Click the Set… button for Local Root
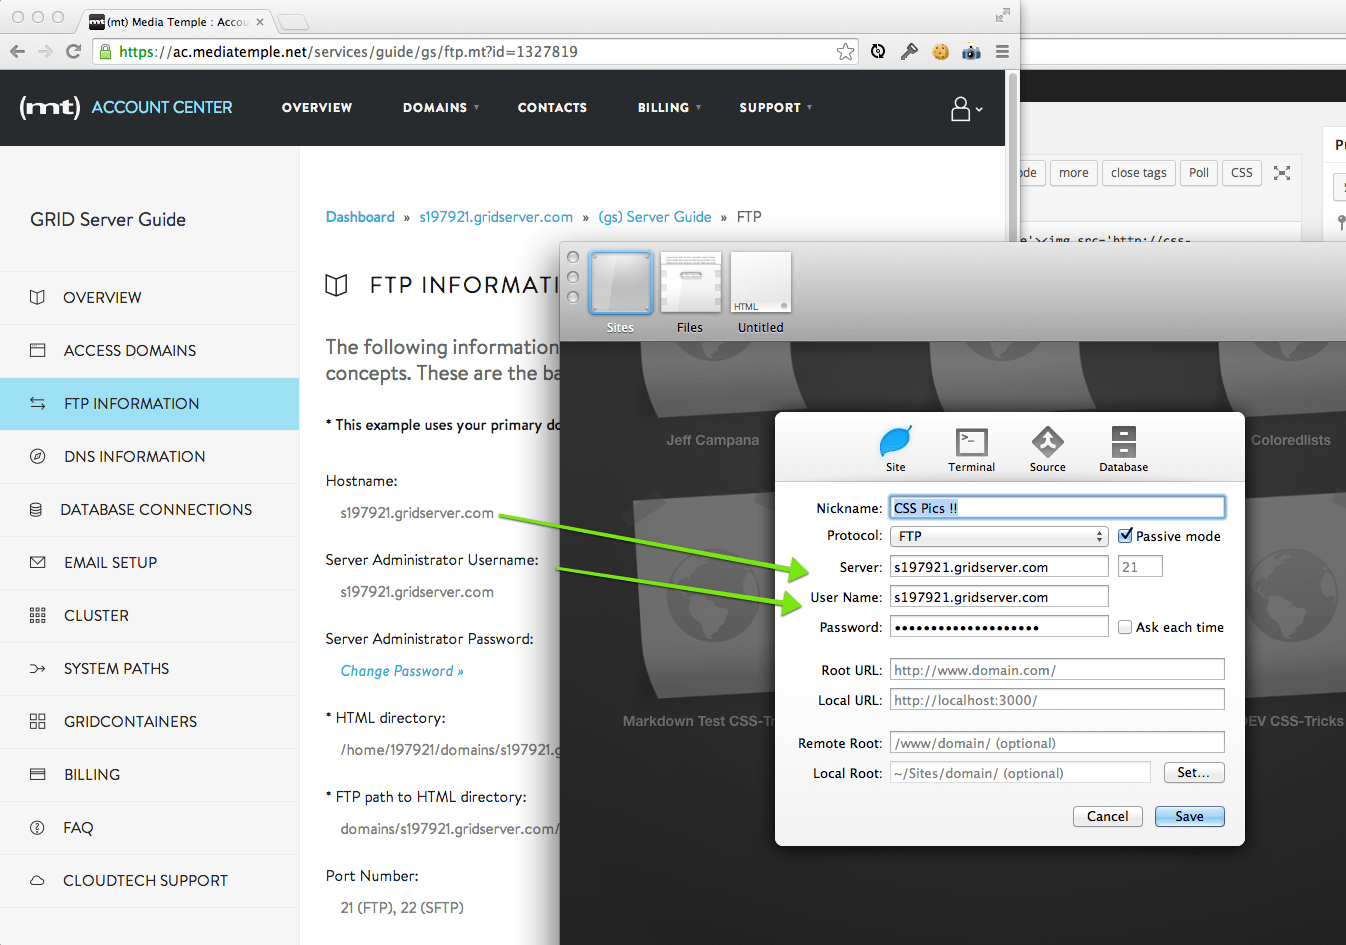The image size is (1346, 945). (x=1194, y=772)
